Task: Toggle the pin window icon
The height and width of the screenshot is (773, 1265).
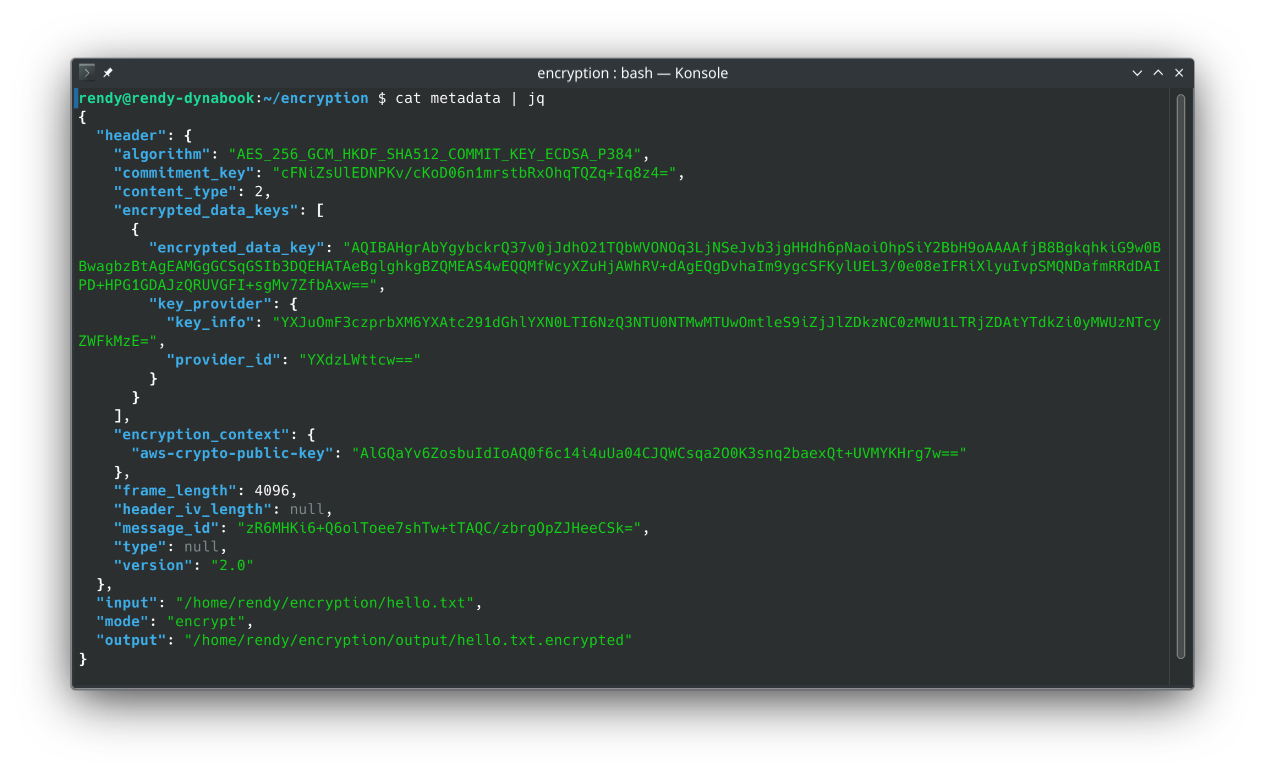Action: 108,73
